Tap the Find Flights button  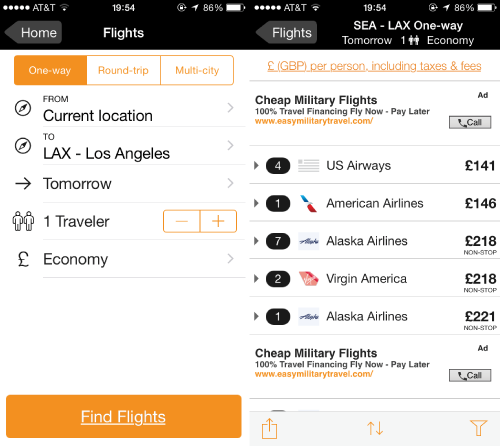(x=124, y=416)
